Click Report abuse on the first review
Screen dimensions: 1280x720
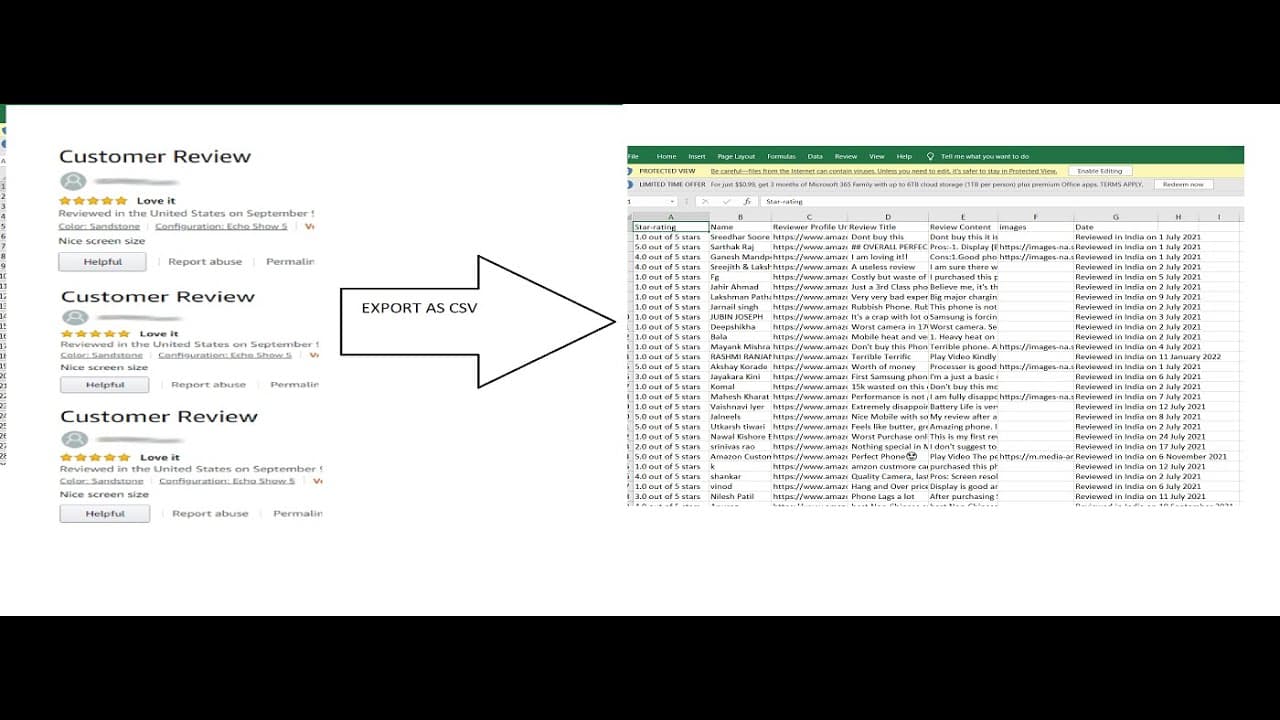(x=205, y=262)
